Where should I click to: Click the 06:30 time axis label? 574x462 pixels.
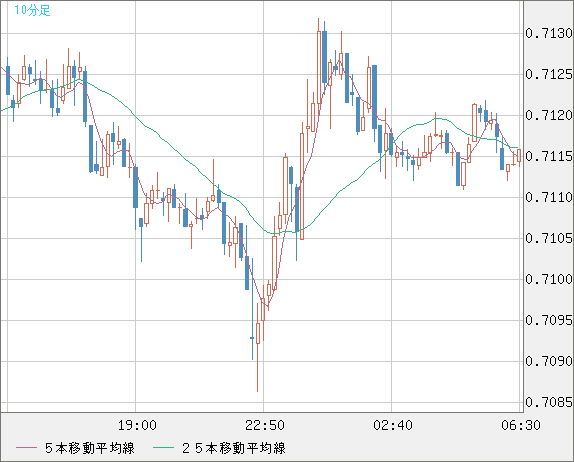pyautogui.click(x=521, y=425)
